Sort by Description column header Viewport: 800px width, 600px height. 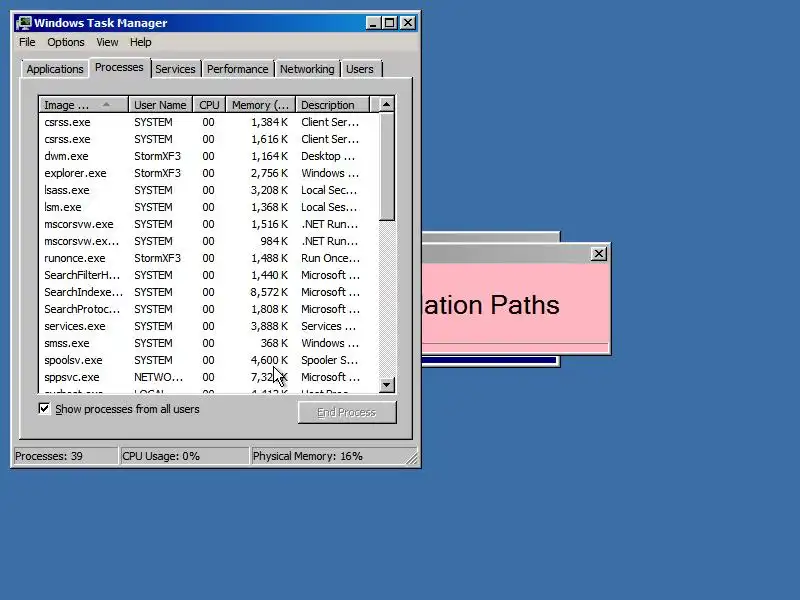[332, 105]
